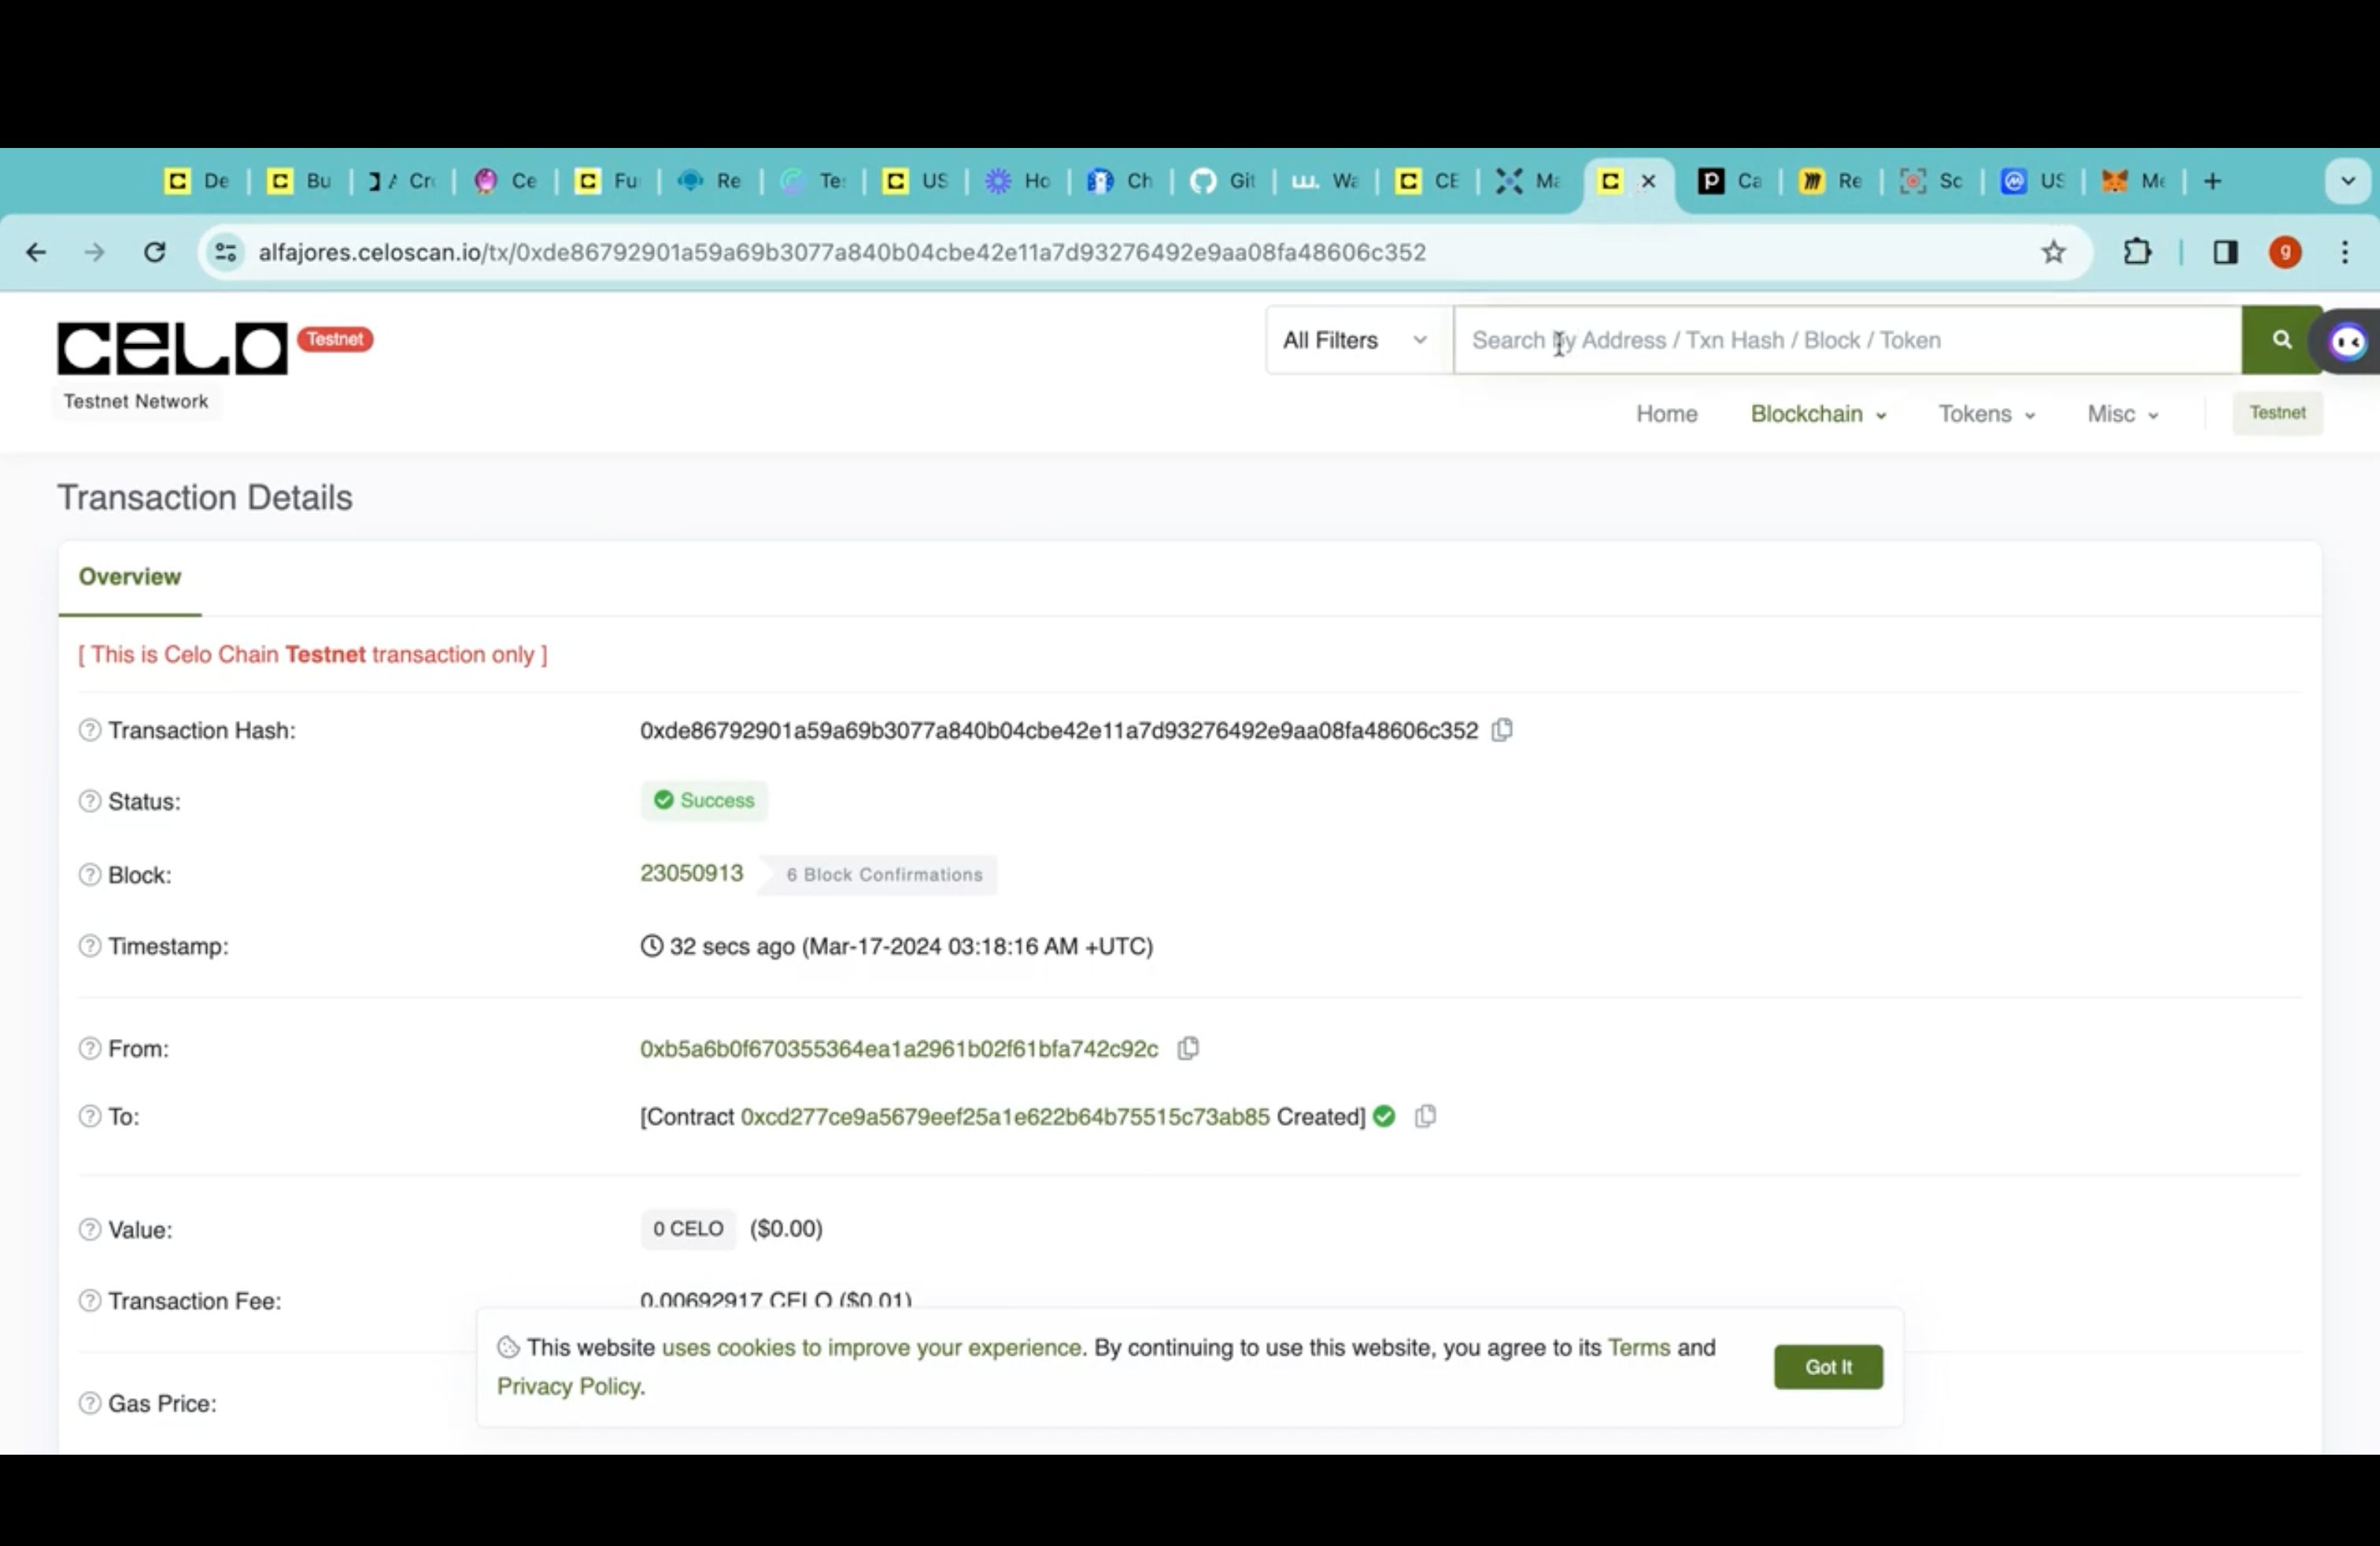This screenshot has width=2380, height=1546.
Task: Click the Success status badge
Action: (x=704, y=801)
